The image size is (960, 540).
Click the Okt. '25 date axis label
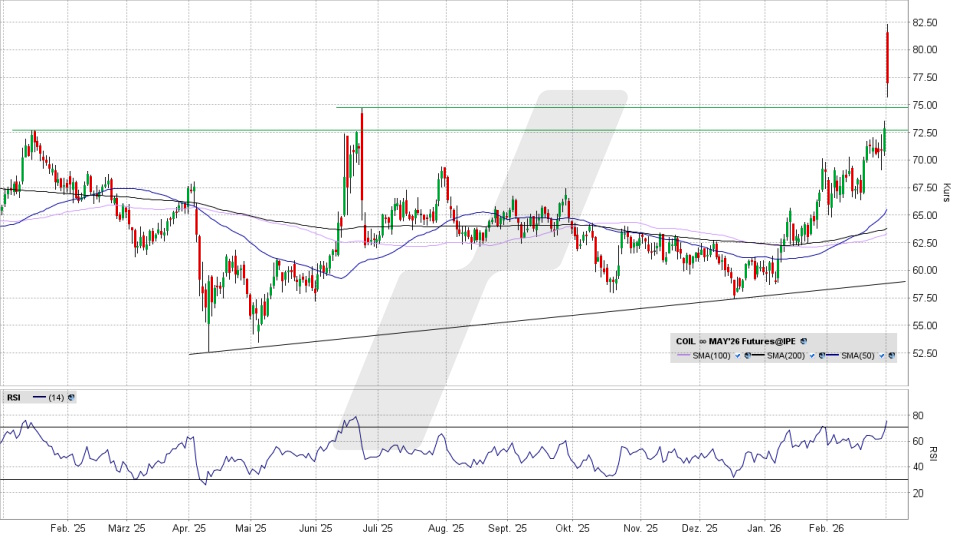pos(572,528)
